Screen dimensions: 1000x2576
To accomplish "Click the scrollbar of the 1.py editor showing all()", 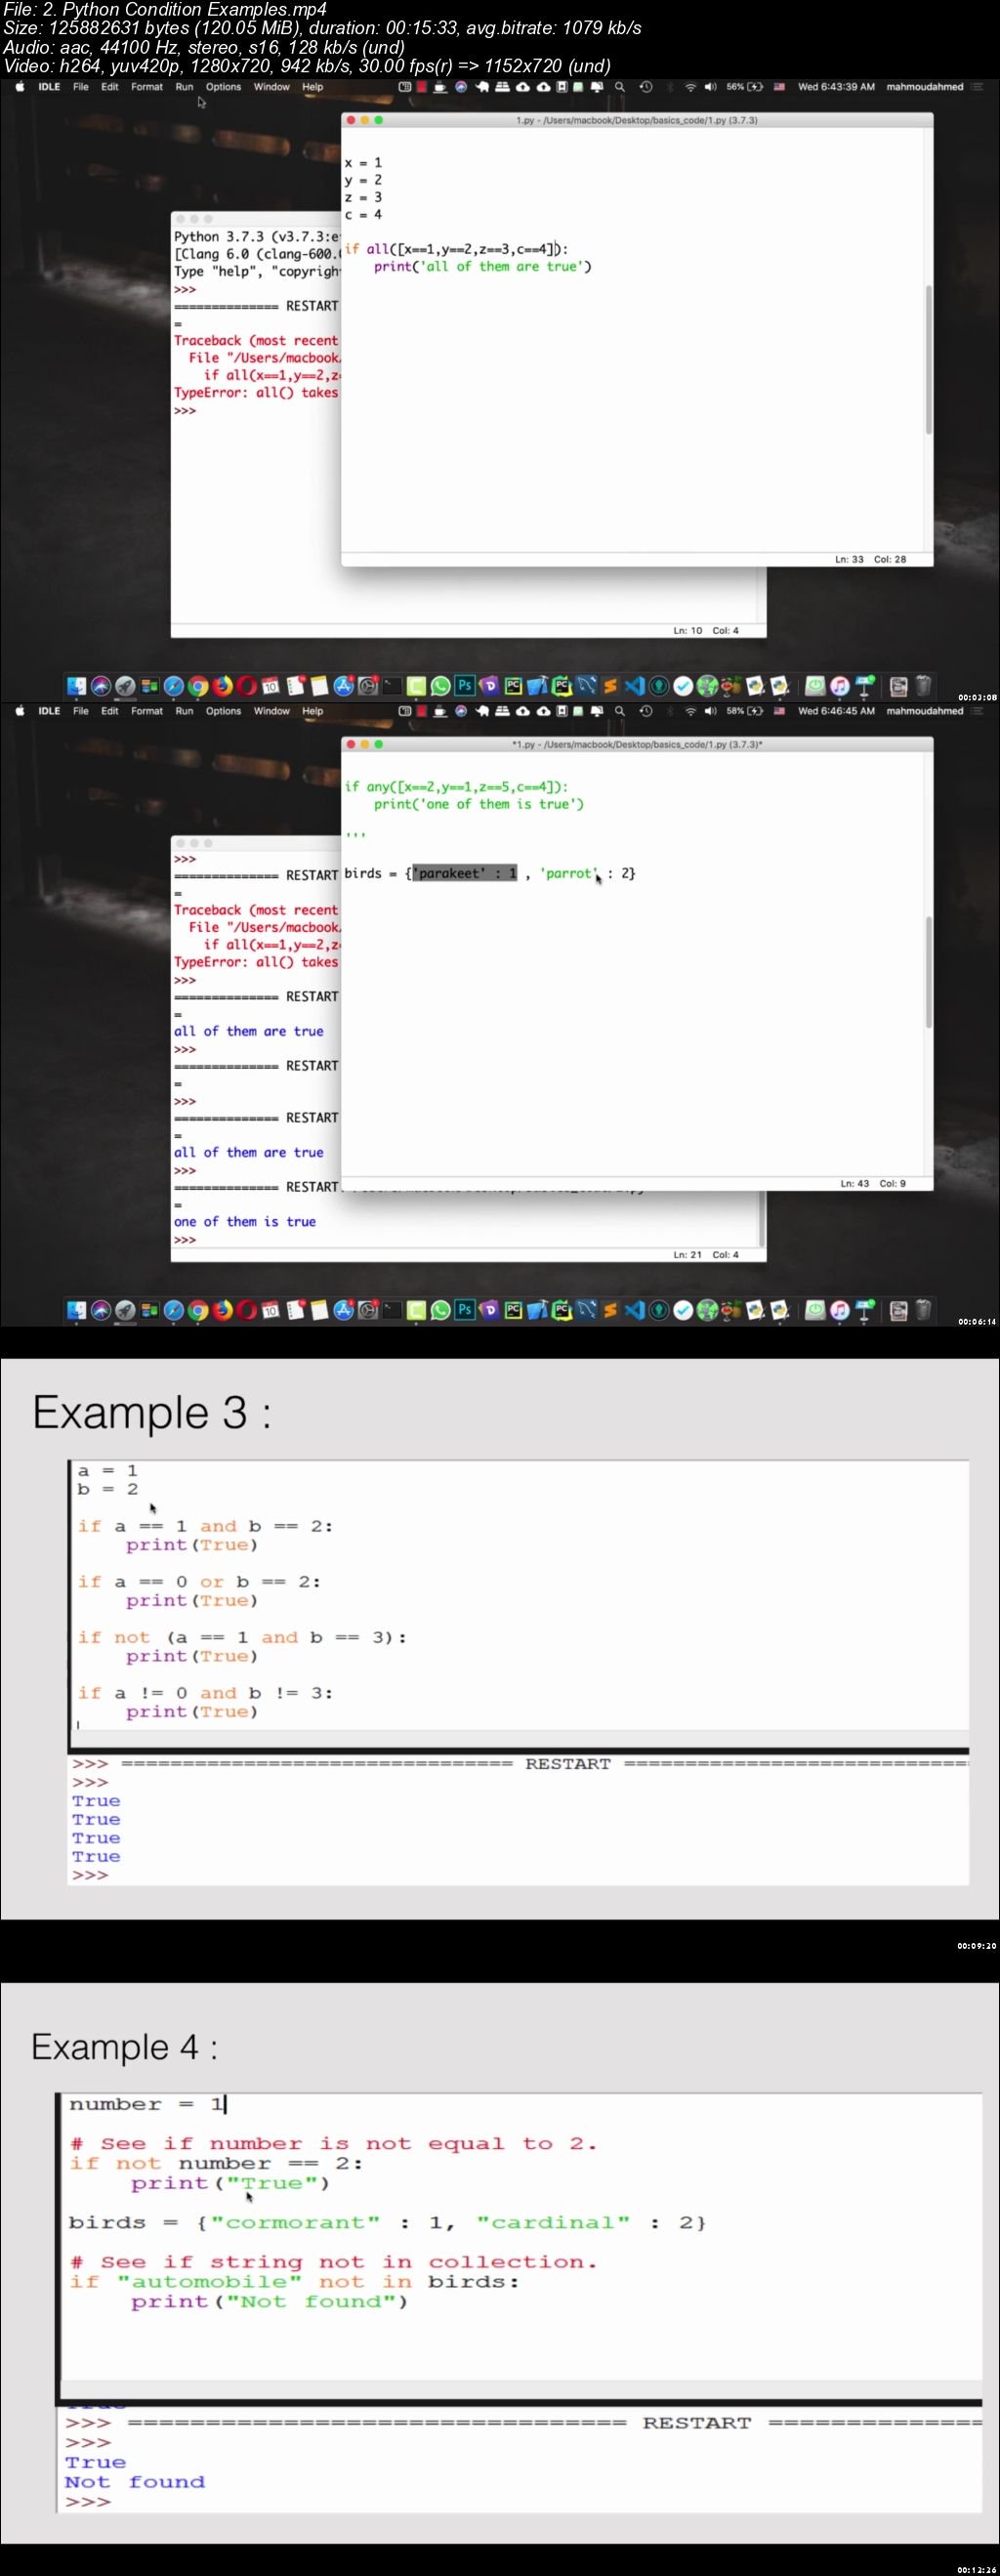I will coord(928,360).
